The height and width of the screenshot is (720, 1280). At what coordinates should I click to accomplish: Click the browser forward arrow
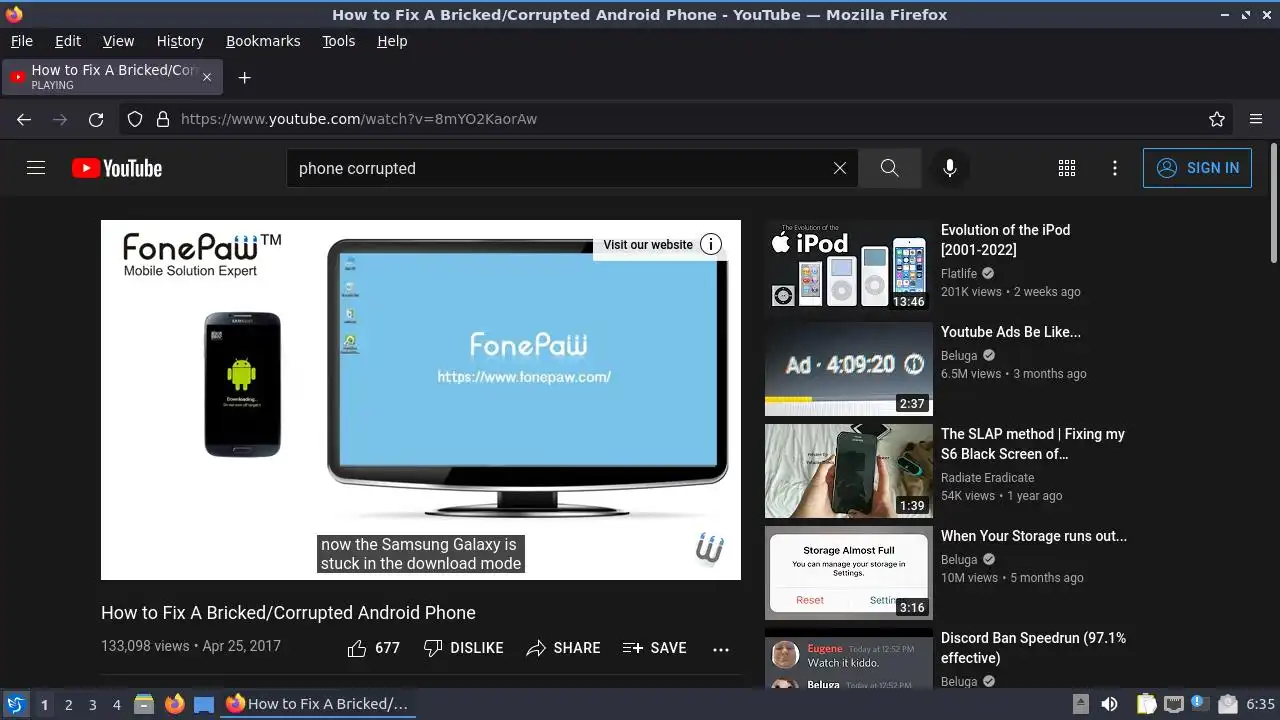(60, 119)
